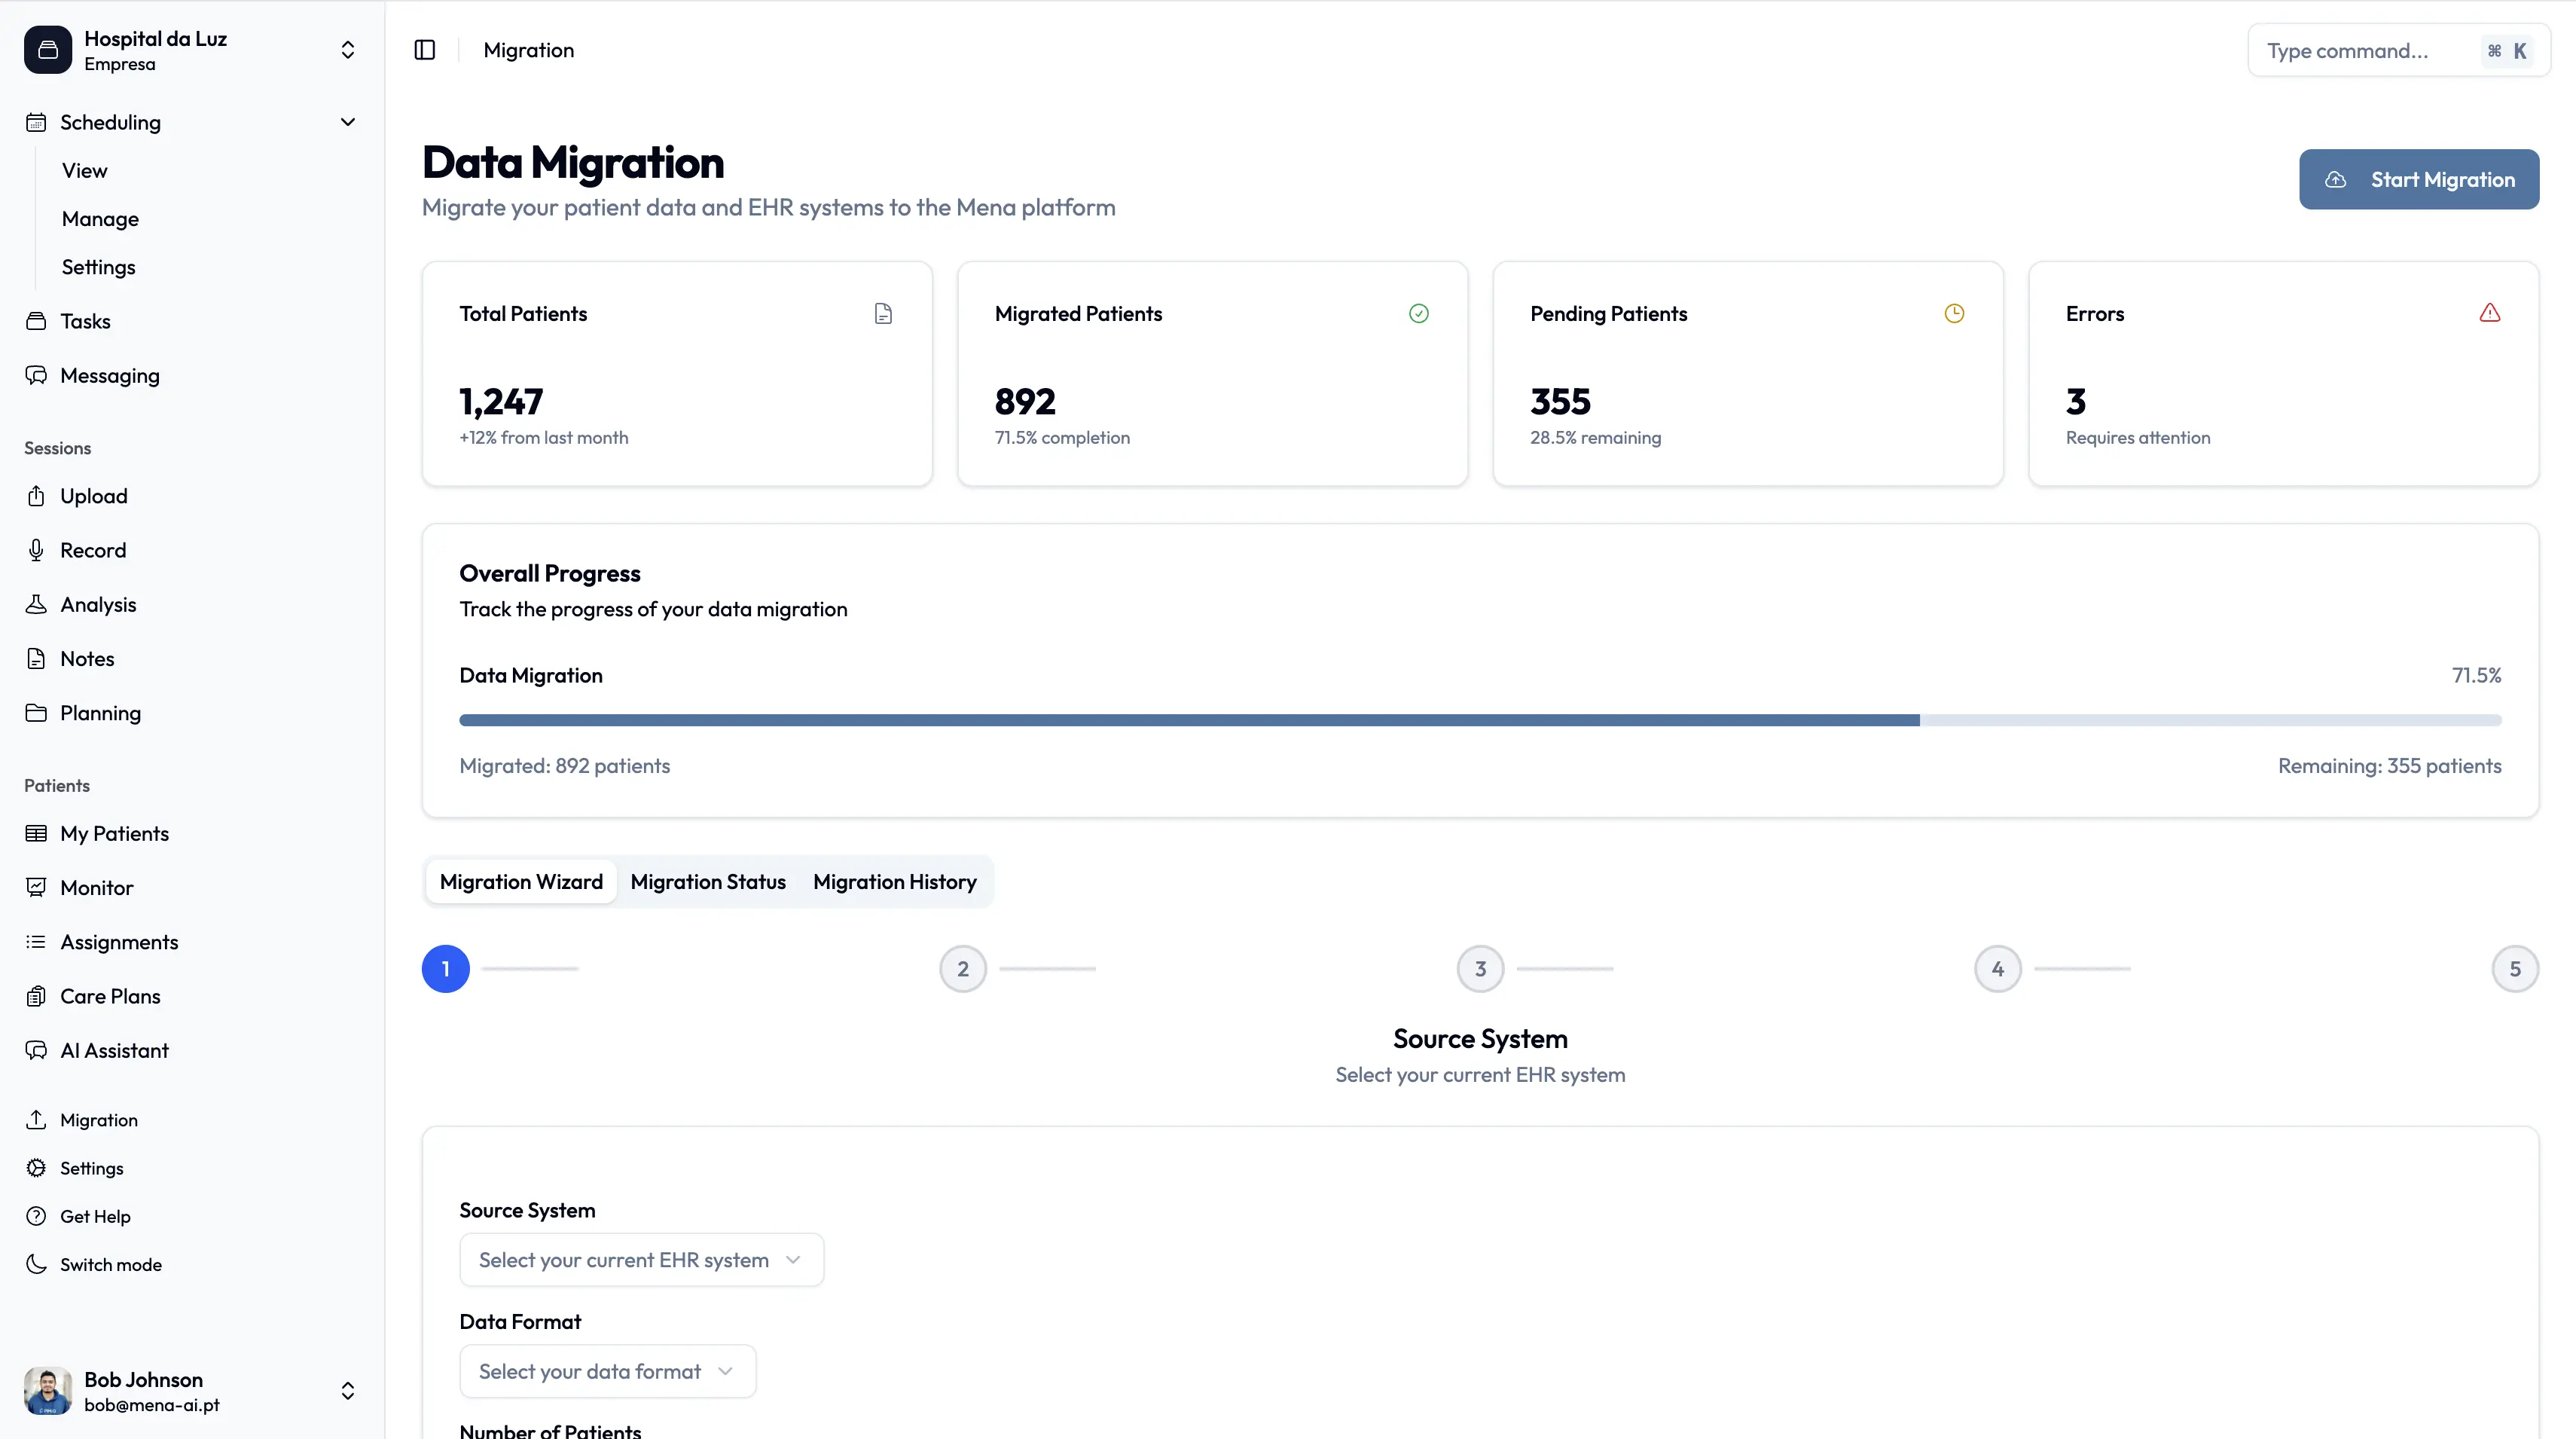Click the Errors warning triangle icon
Screen dimensions: 2576x1439
(x=2489, y=313)
